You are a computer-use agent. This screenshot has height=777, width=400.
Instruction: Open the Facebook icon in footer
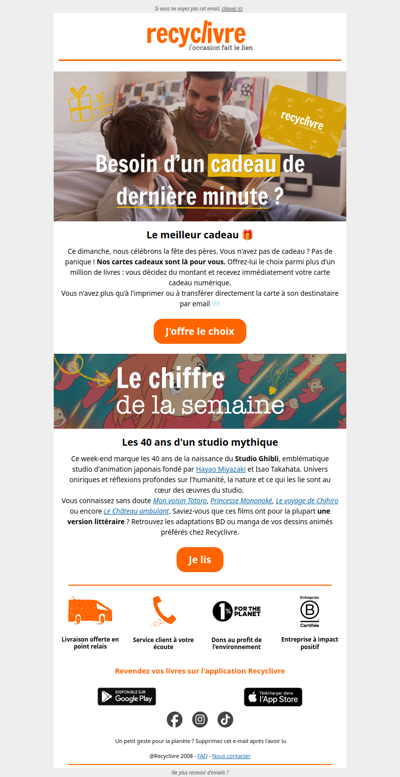[174, 719]
